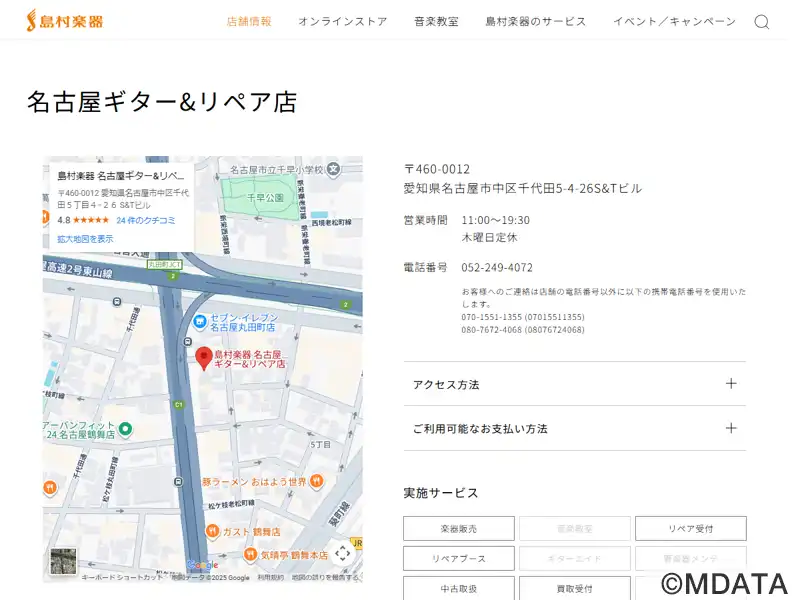Screen dimensions: 800x600
Task: Switch map to satellite imagery thumbnail
Action: (x=64, y=560)
